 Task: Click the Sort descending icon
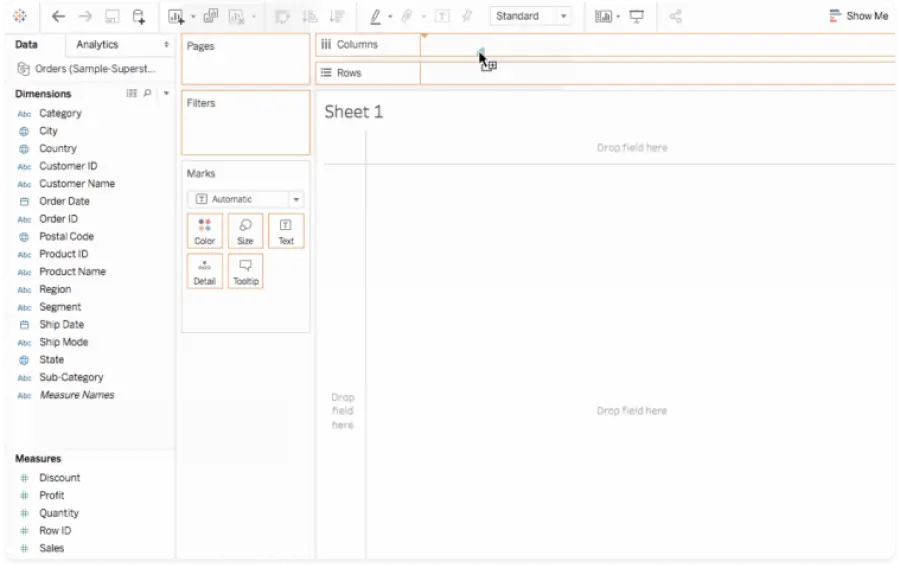pyautogui.click(x=337, y=17)
